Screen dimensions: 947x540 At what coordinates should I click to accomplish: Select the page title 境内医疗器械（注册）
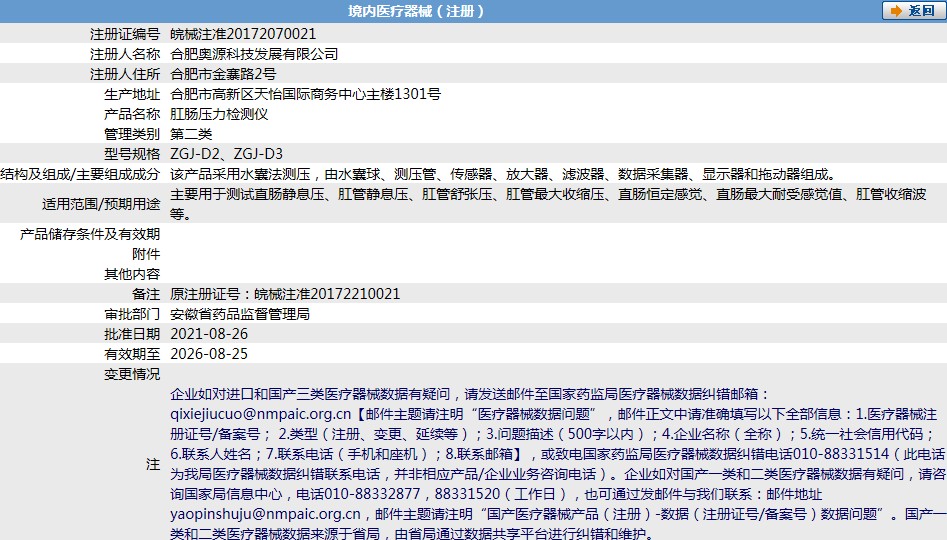(x=416, y=11)
